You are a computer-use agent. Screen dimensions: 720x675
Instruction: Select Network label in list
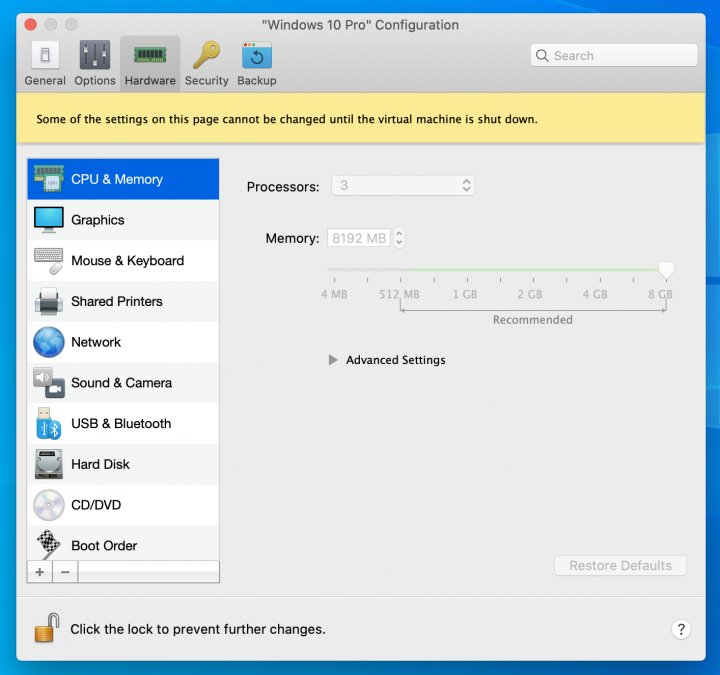[x=96, y=342]
